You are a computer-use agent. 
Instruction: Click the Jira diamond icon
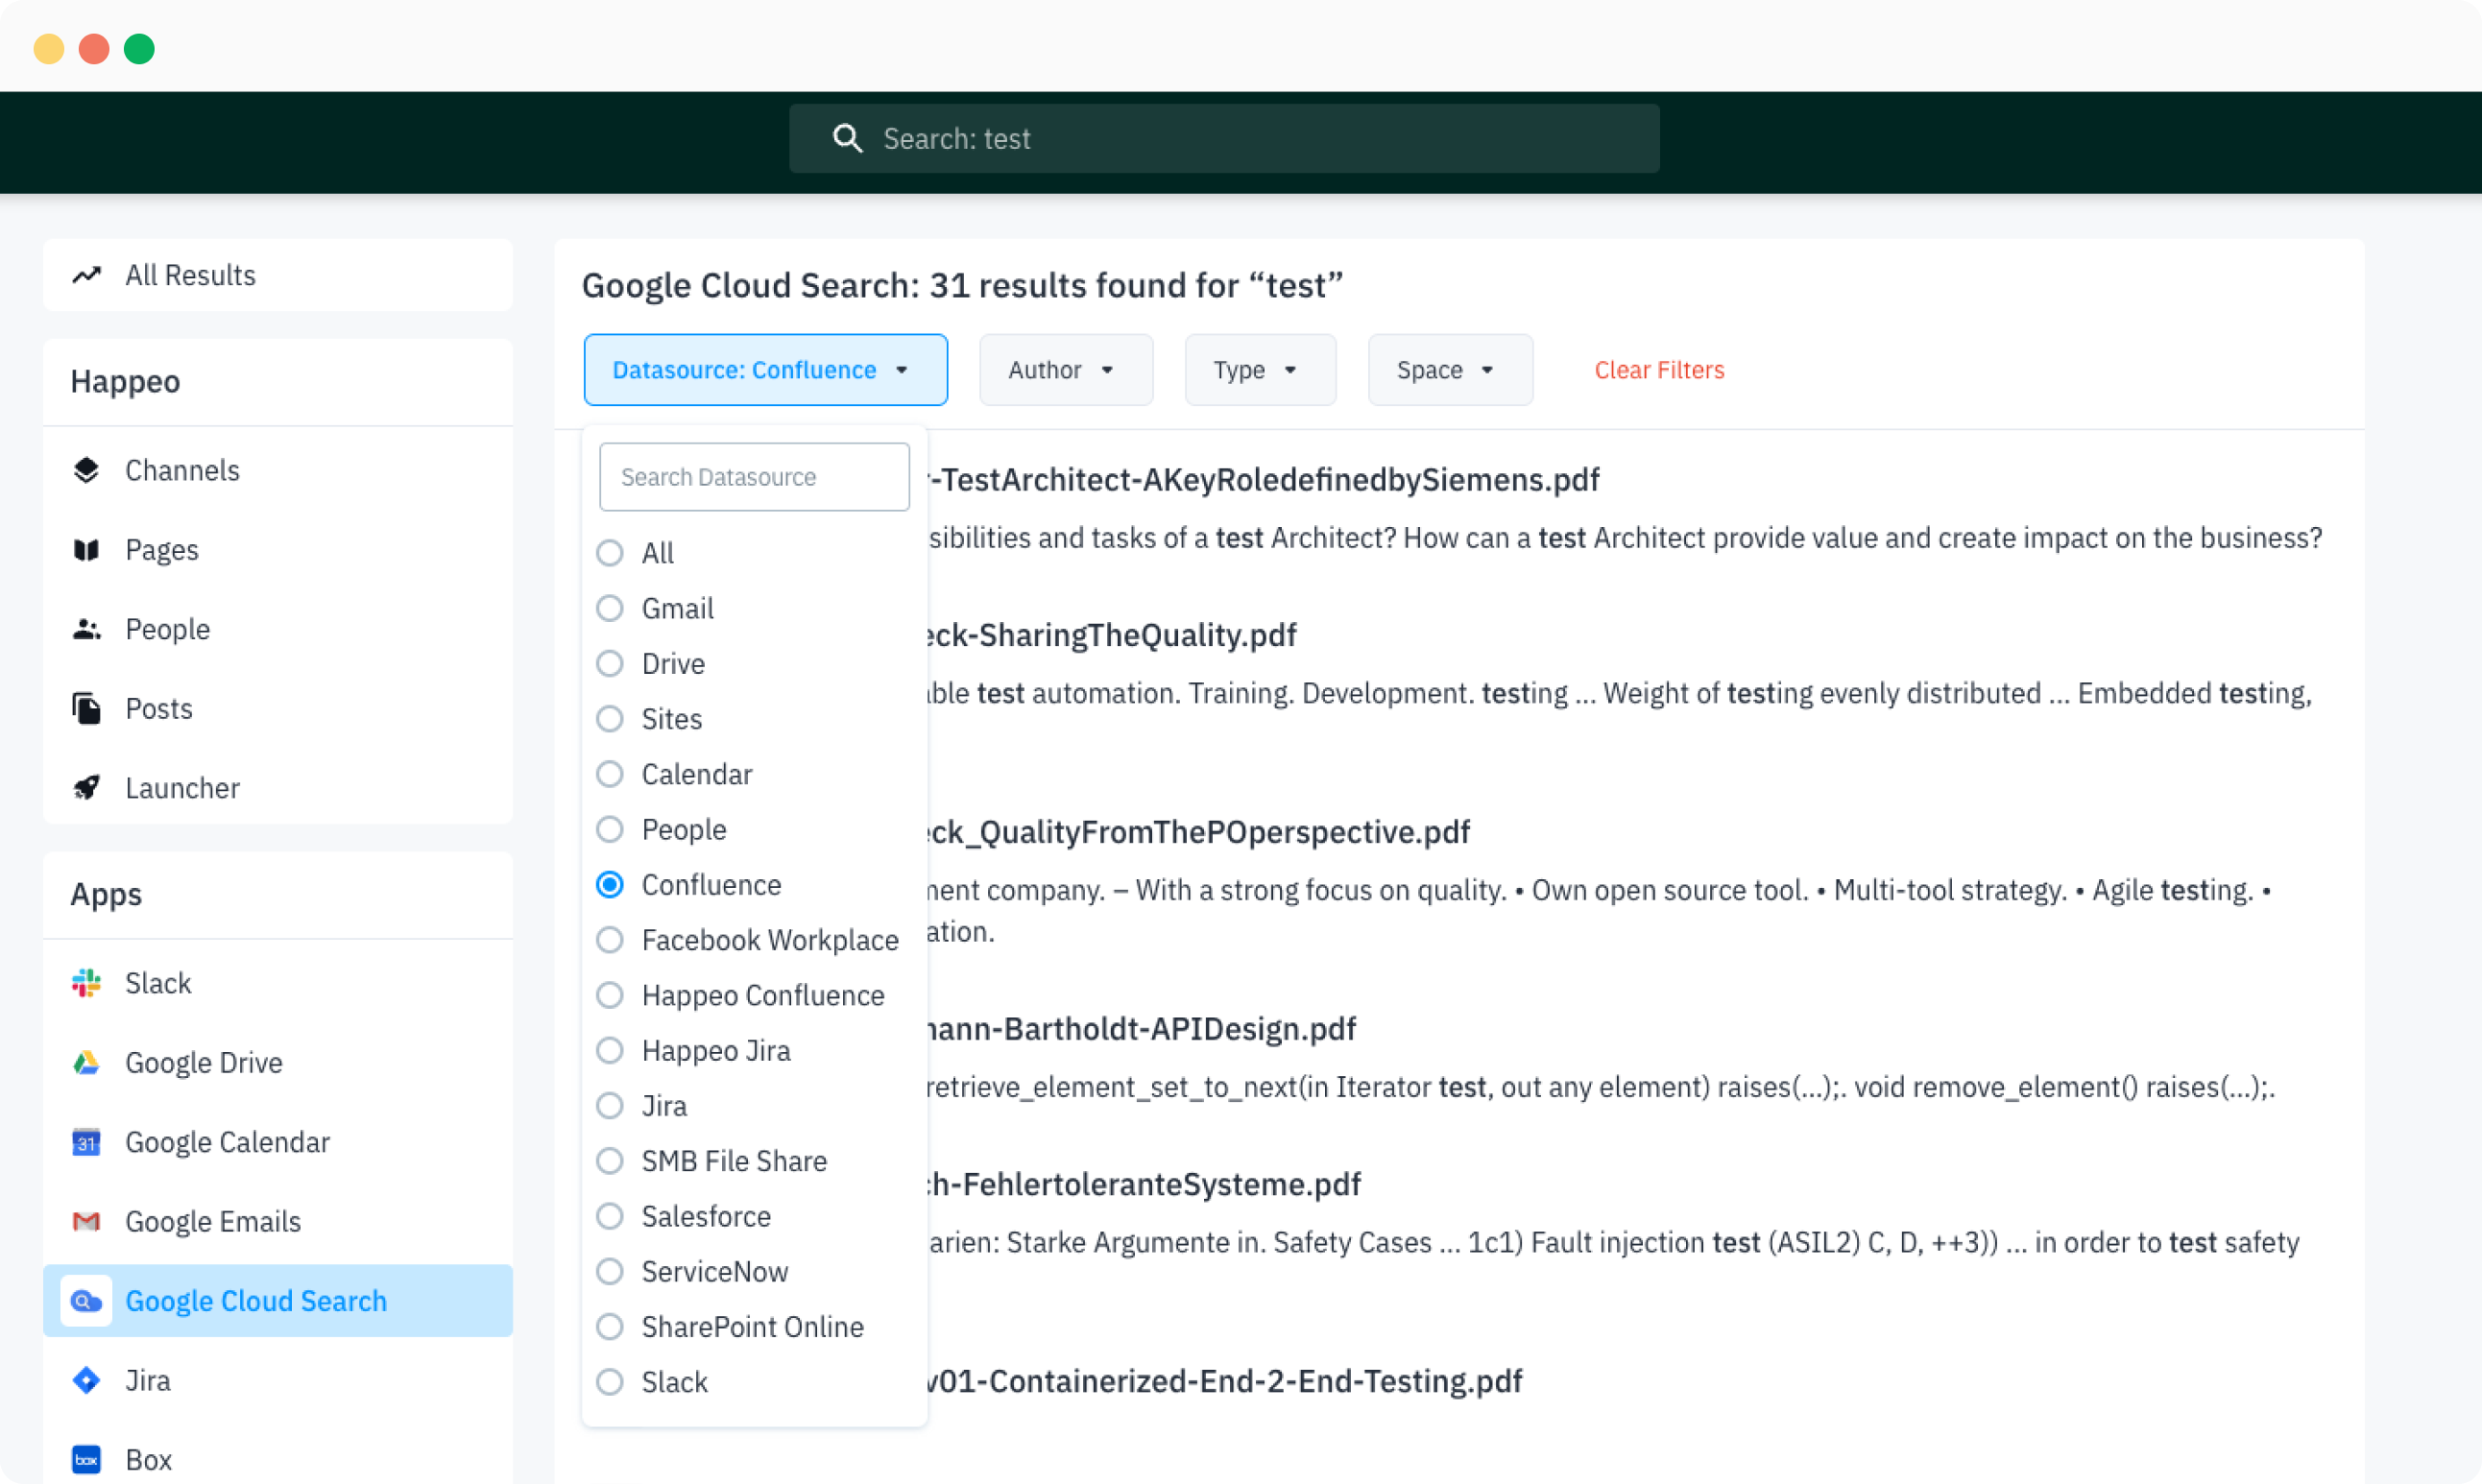[87, 1380]
